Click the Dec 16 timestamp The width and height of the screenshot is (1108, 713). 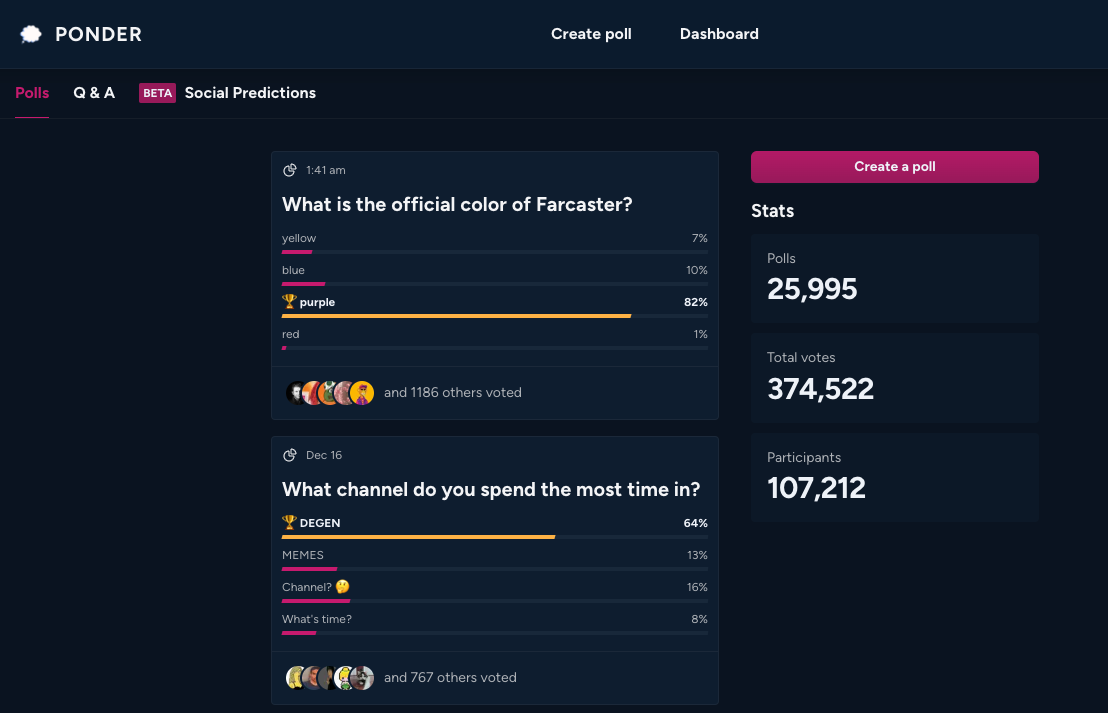[324, 455]
